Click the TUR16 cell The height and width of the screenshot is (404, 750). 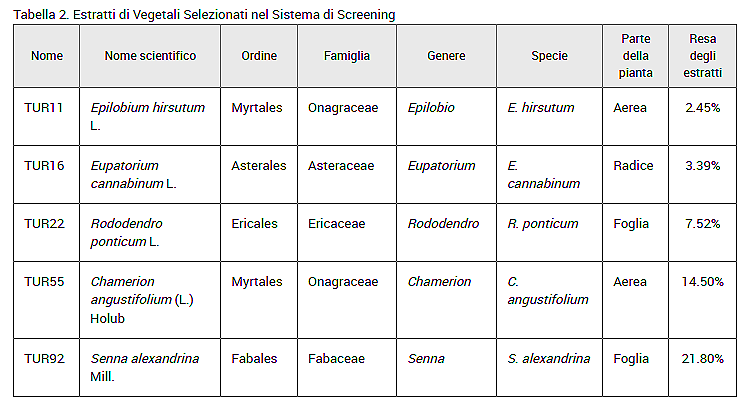(46, 175)
